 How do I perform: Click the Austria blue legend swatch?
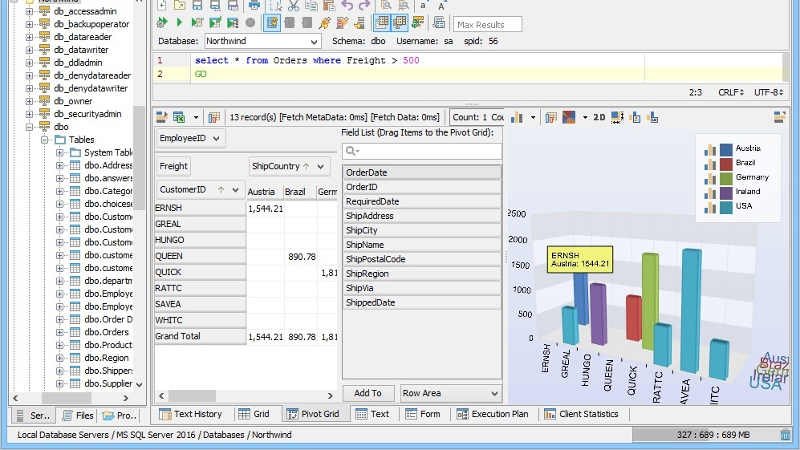point(726,149)
